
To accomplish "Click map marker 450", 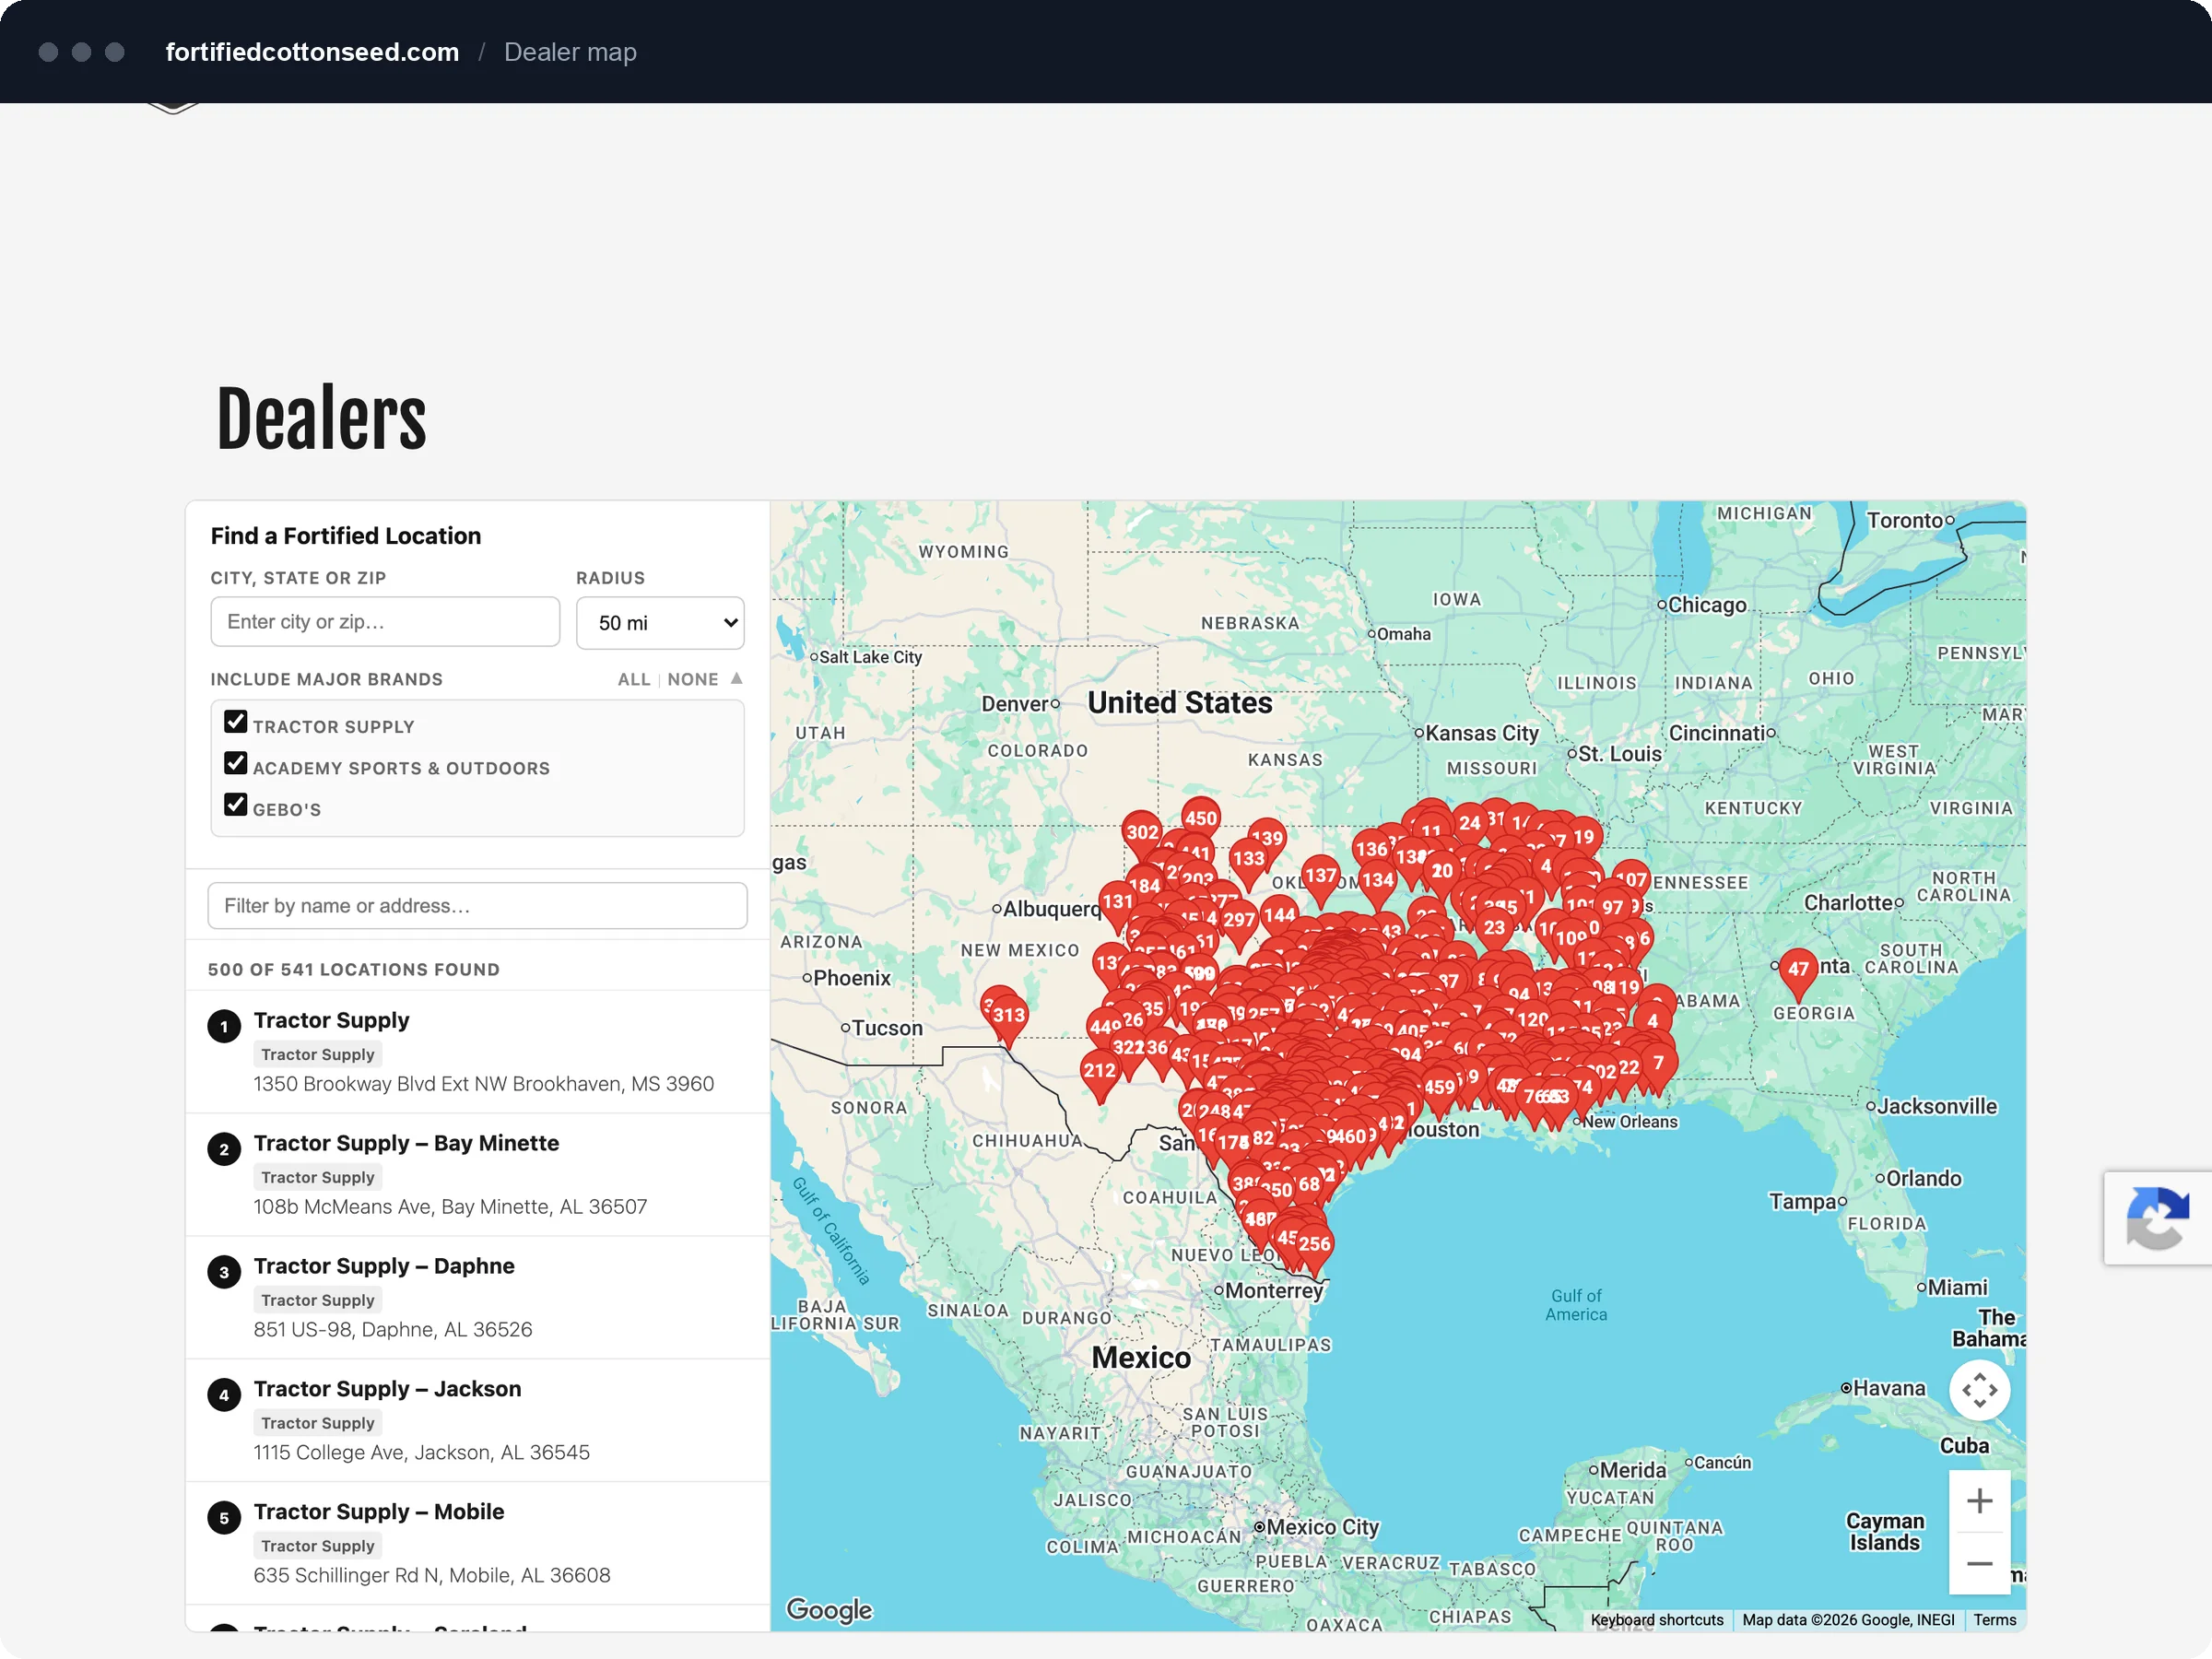I will click(x=1200, y=820).
